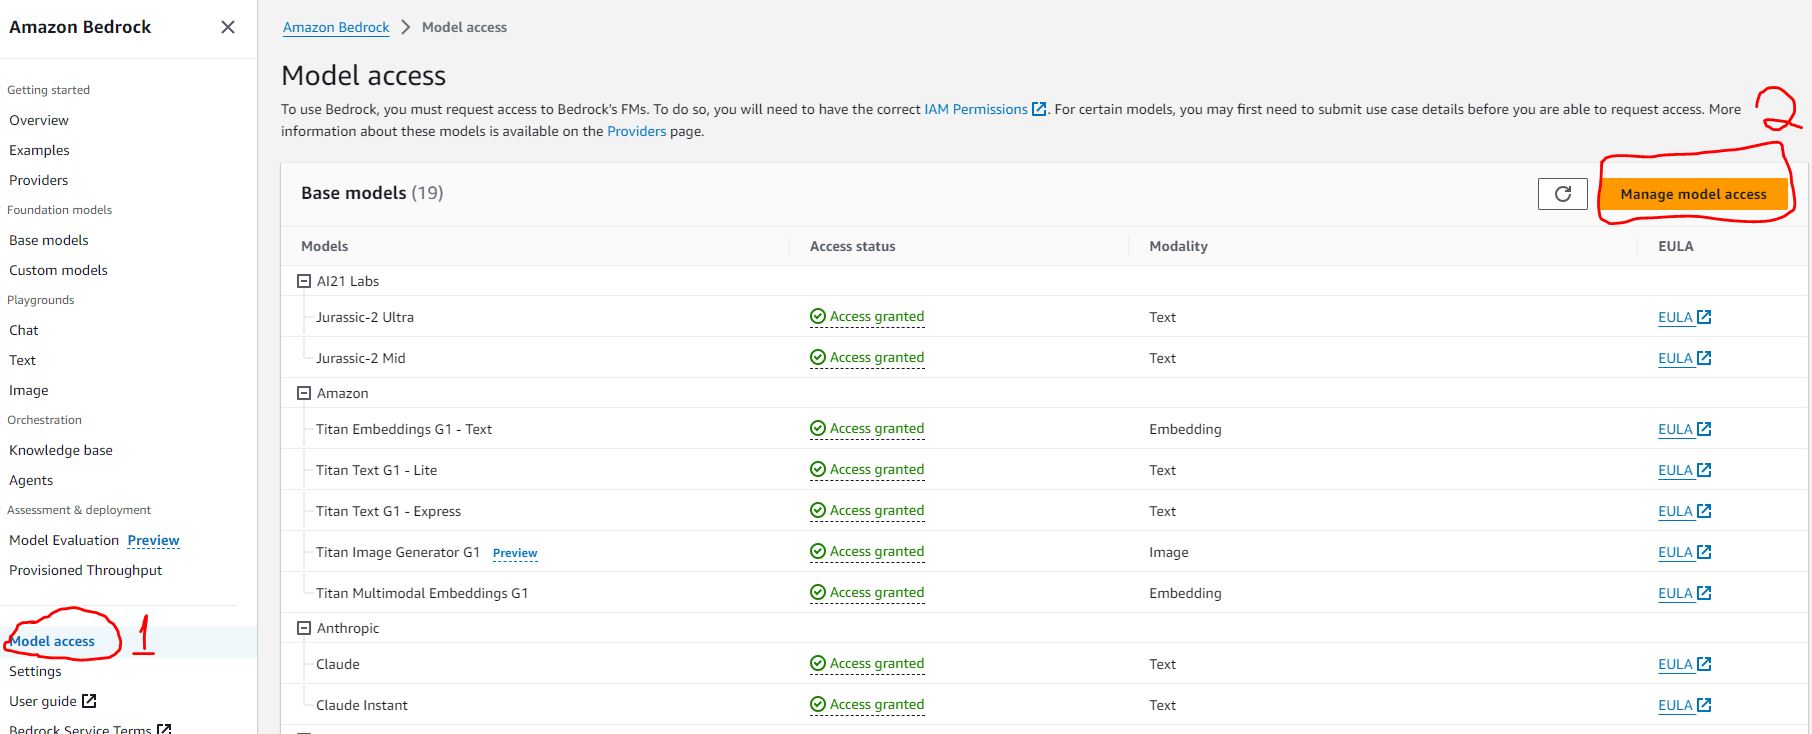Click EULA external icon for Titan Multimodal Embeddings G1

click(x=1704, y=593)
